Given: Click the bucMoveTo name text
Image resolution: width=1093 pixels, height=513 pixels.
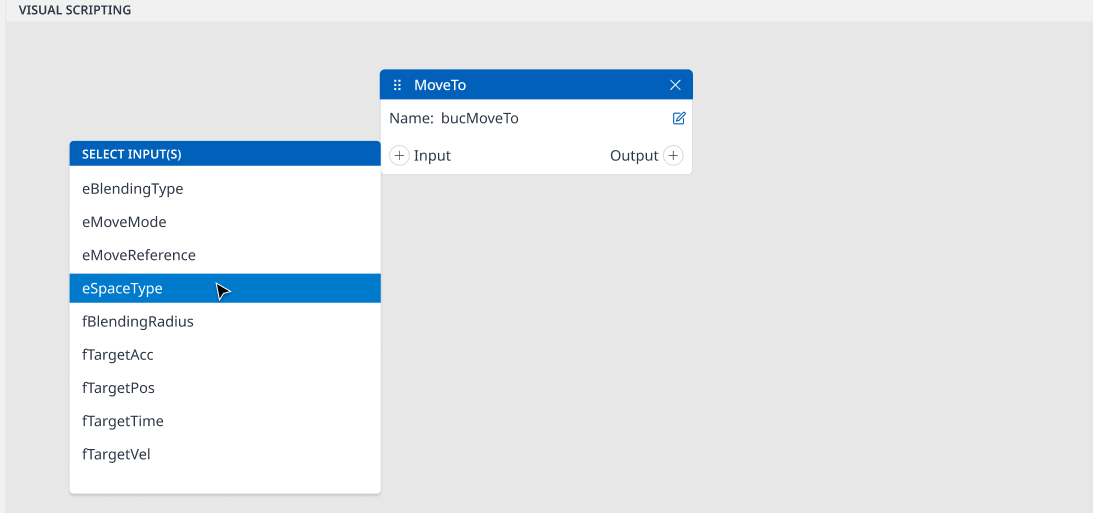Looking at the screenshot, I should (480, 118).
